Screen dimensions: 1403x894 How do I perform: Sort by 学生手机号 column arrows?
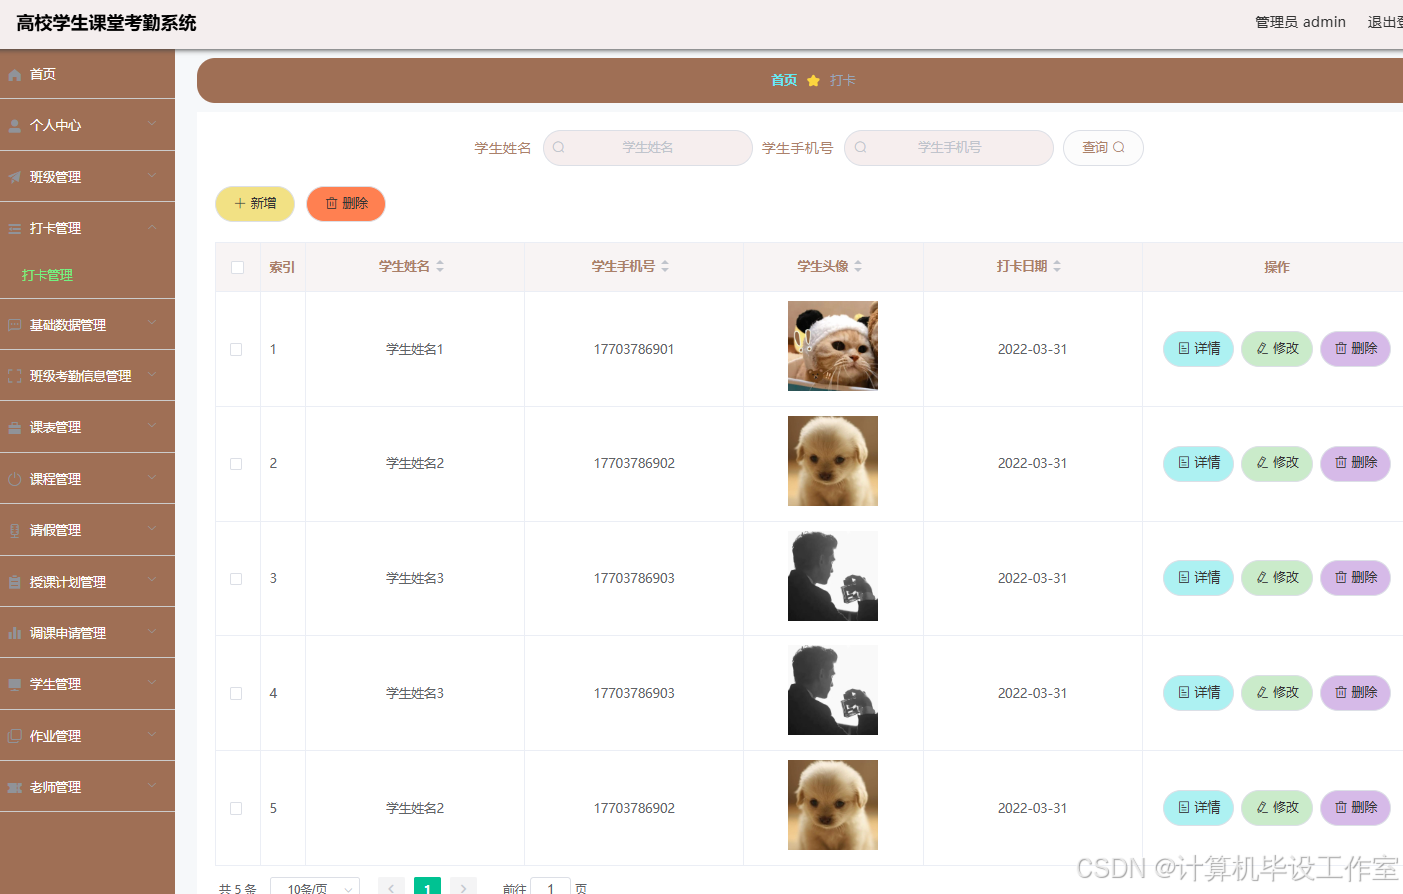tap(665, 266)
